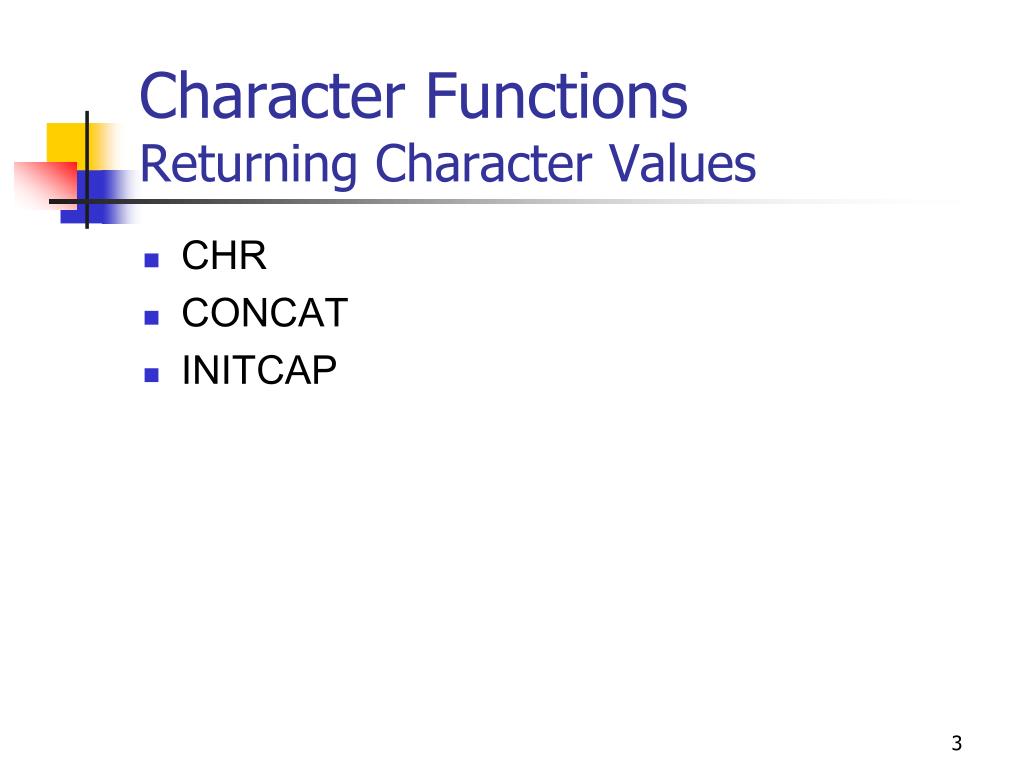Click the "Returning Character Values" subtitle
Image resolution: width=1024 pixels, height=768 pixels.
[x=448, y=164]
